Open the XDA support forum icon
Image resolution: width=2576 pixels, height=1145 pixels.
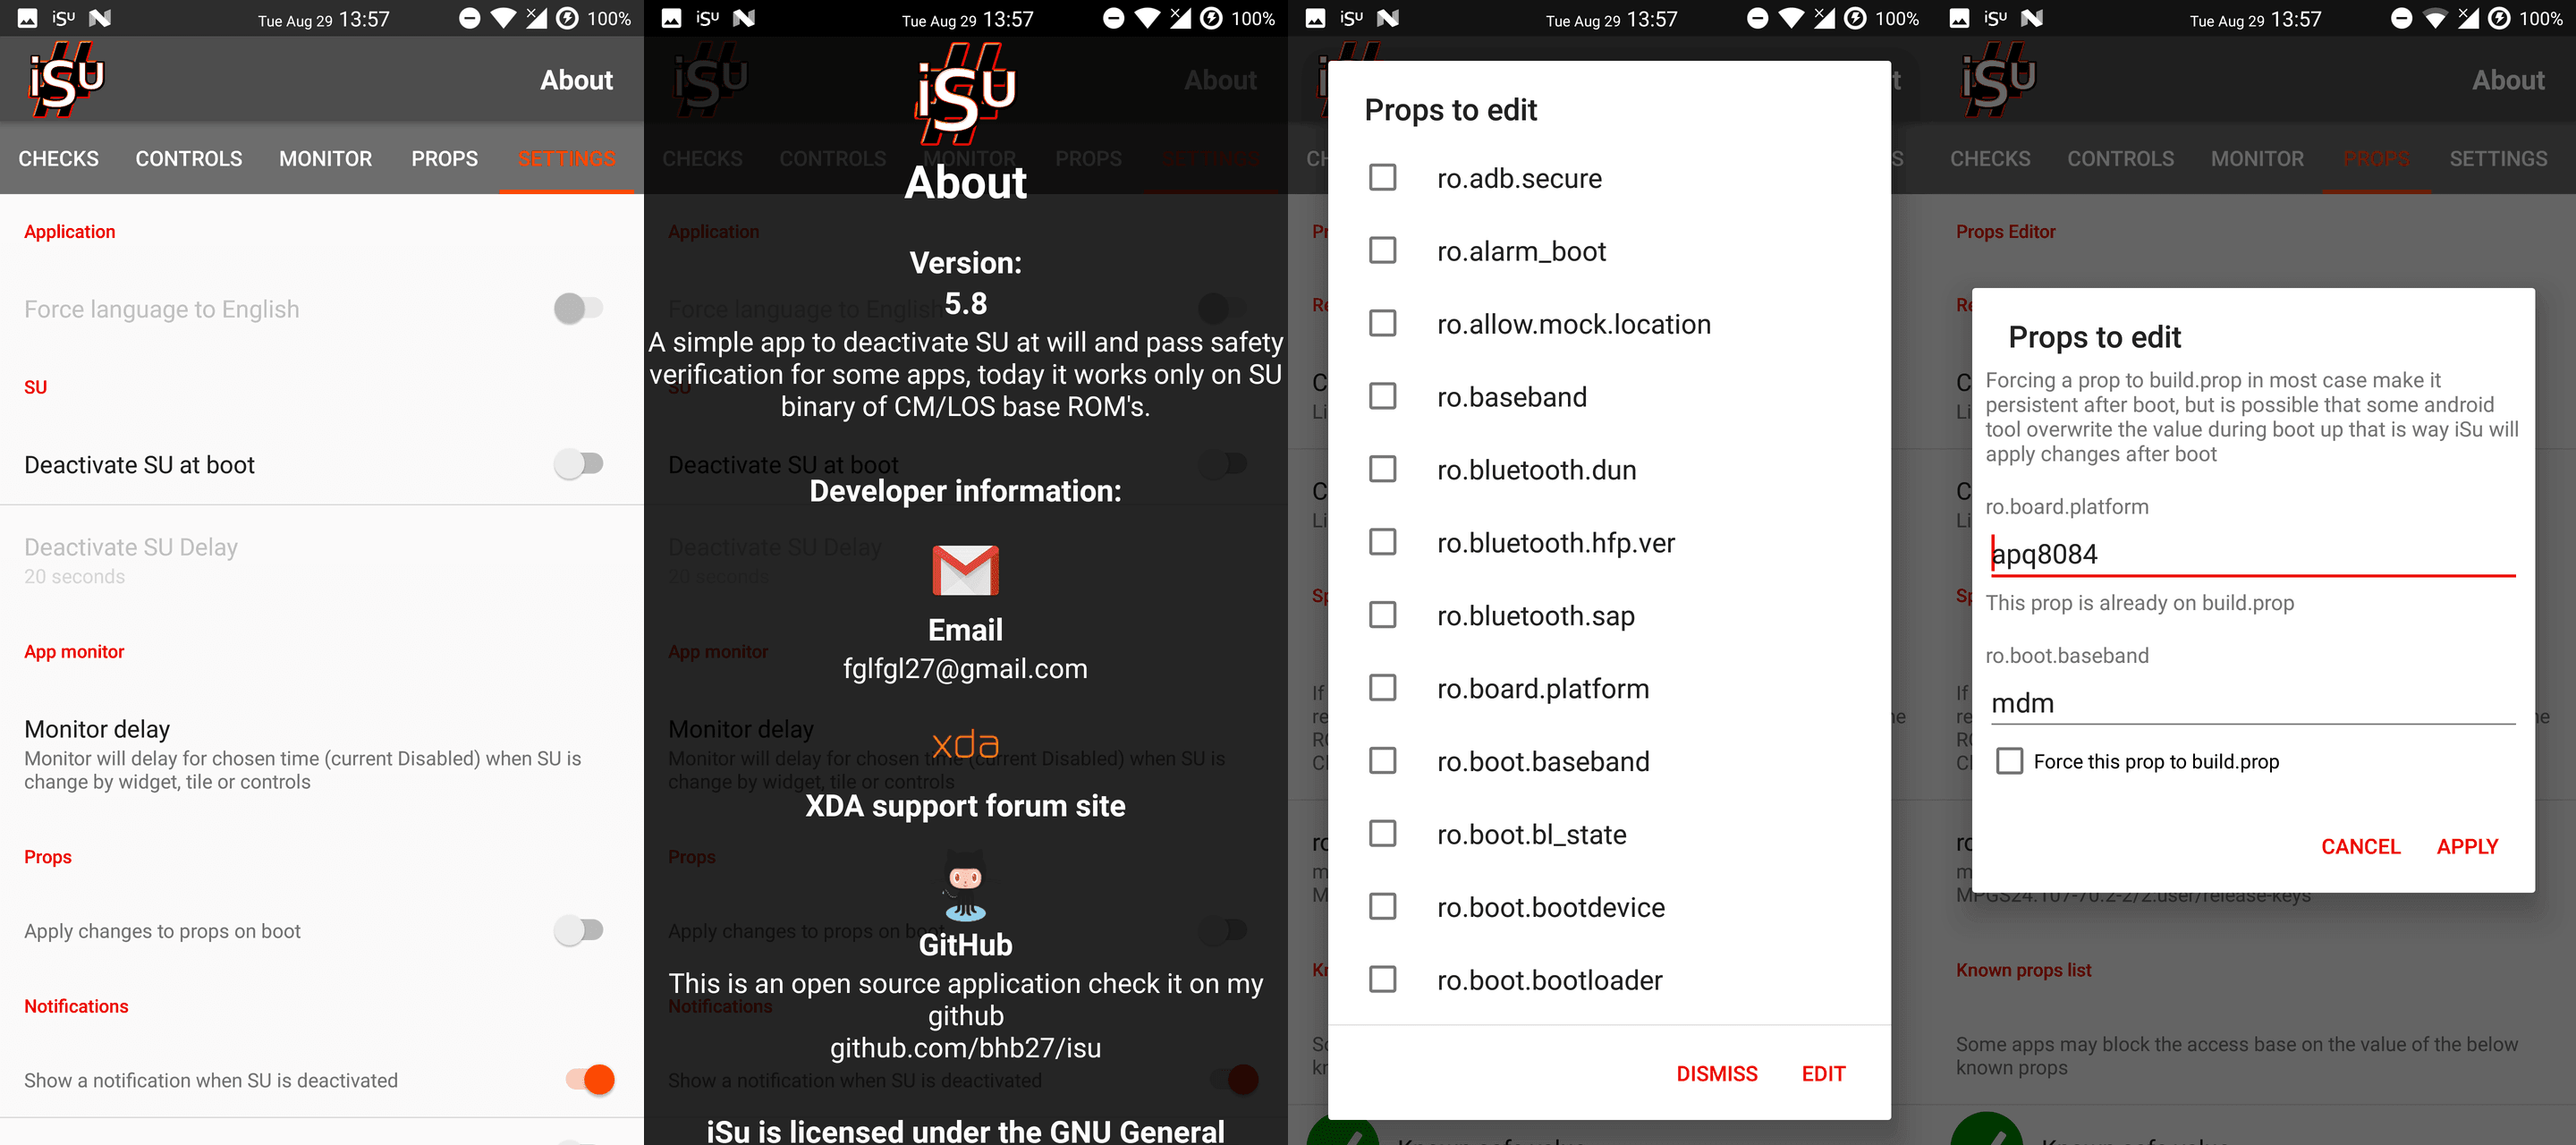[x=966, y=744]
